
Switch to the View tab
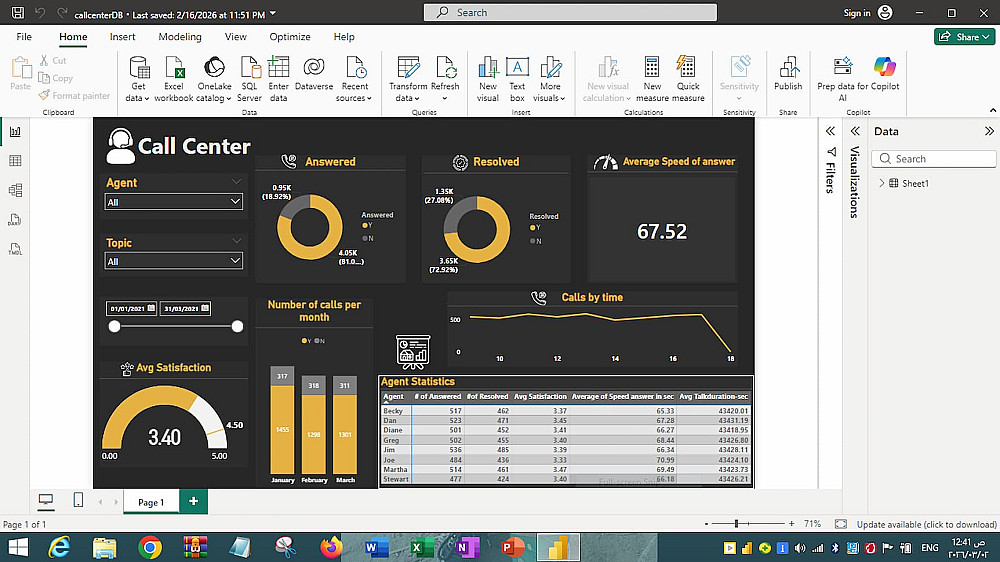pyautogui.click(x=235, y=37)
